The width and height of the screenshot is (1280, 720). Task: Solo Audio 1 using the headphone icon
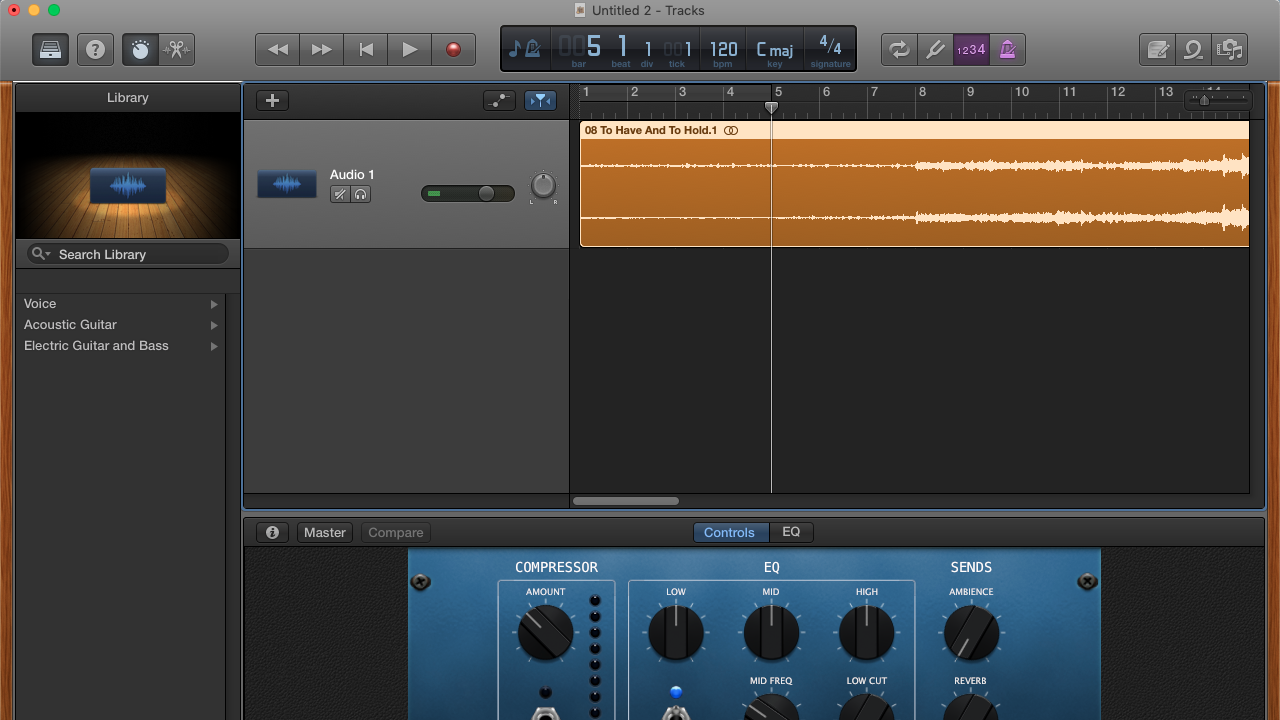(360, 193)
